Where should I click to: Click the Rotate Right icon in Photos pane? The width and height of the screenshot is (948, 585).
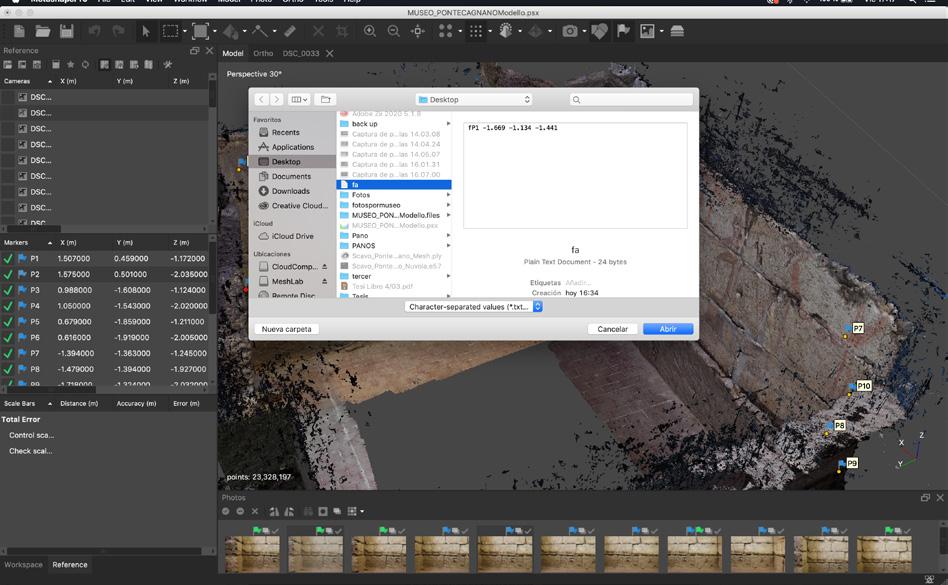click(x=289, y=511)
